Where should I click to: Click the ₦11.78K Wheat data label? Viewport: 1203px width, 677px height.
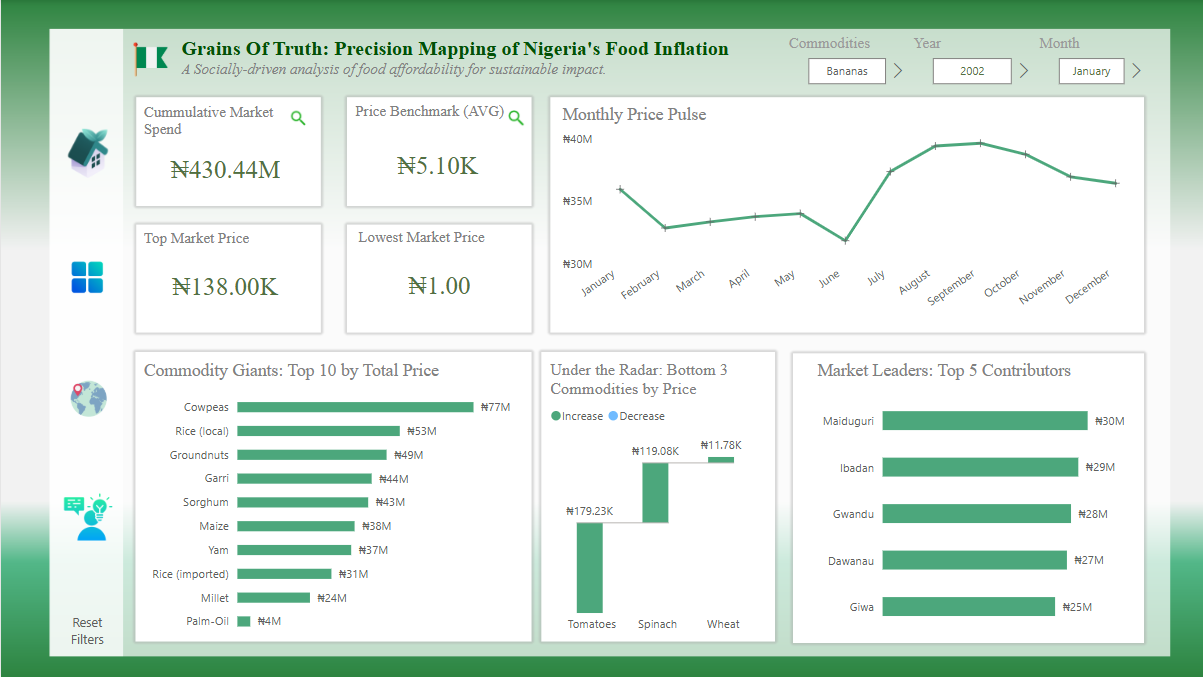(721, 445)
